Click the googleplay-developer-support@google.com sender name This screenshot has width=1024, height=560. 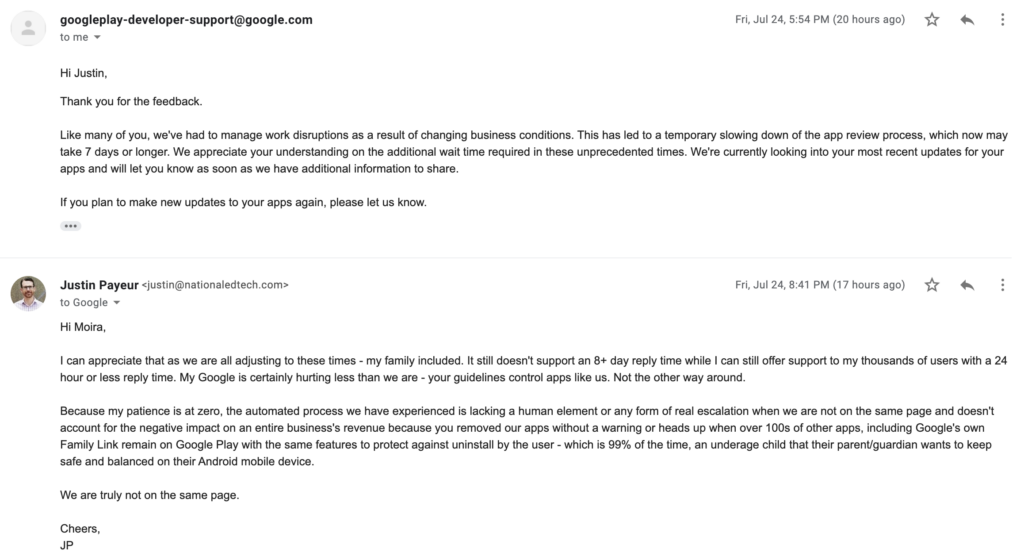pos(186,20)
